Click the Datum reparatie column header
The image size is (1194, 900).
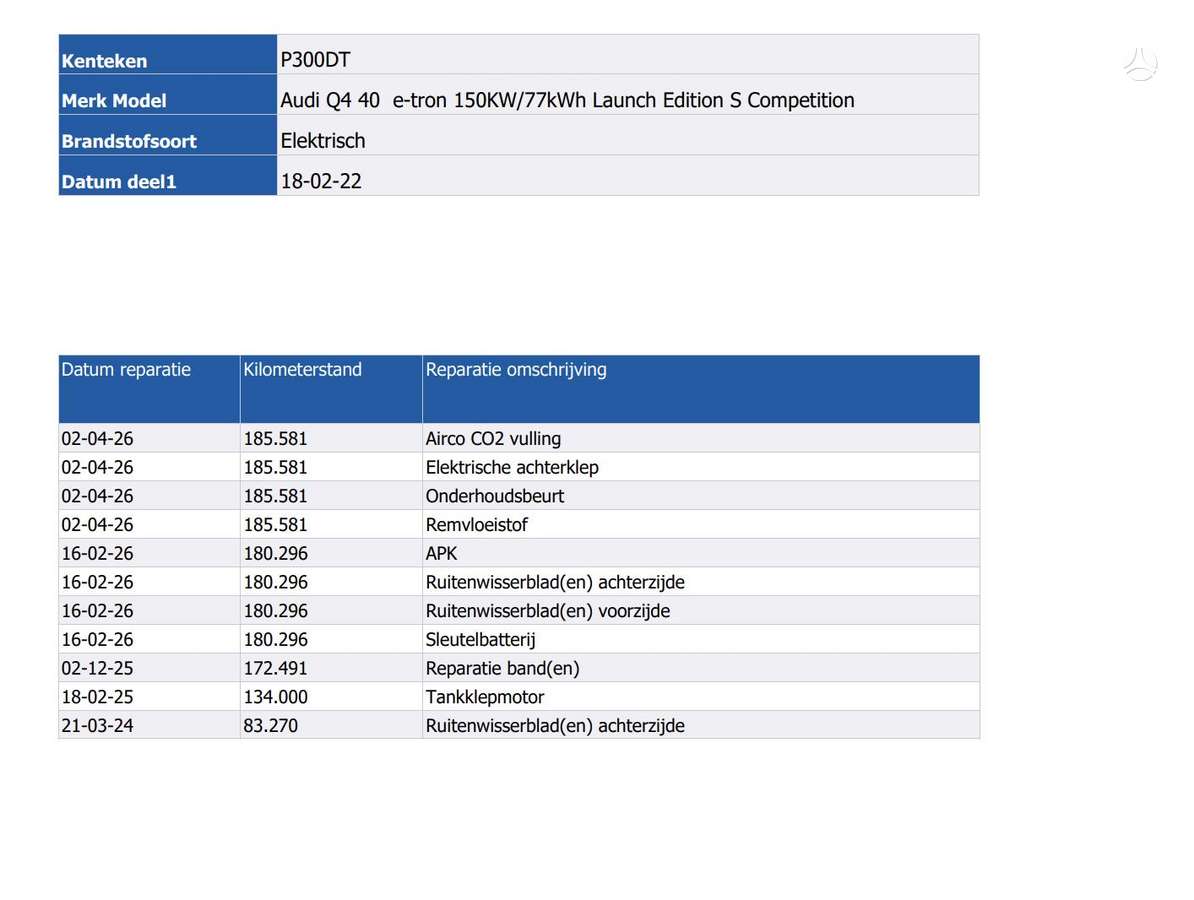149,388
